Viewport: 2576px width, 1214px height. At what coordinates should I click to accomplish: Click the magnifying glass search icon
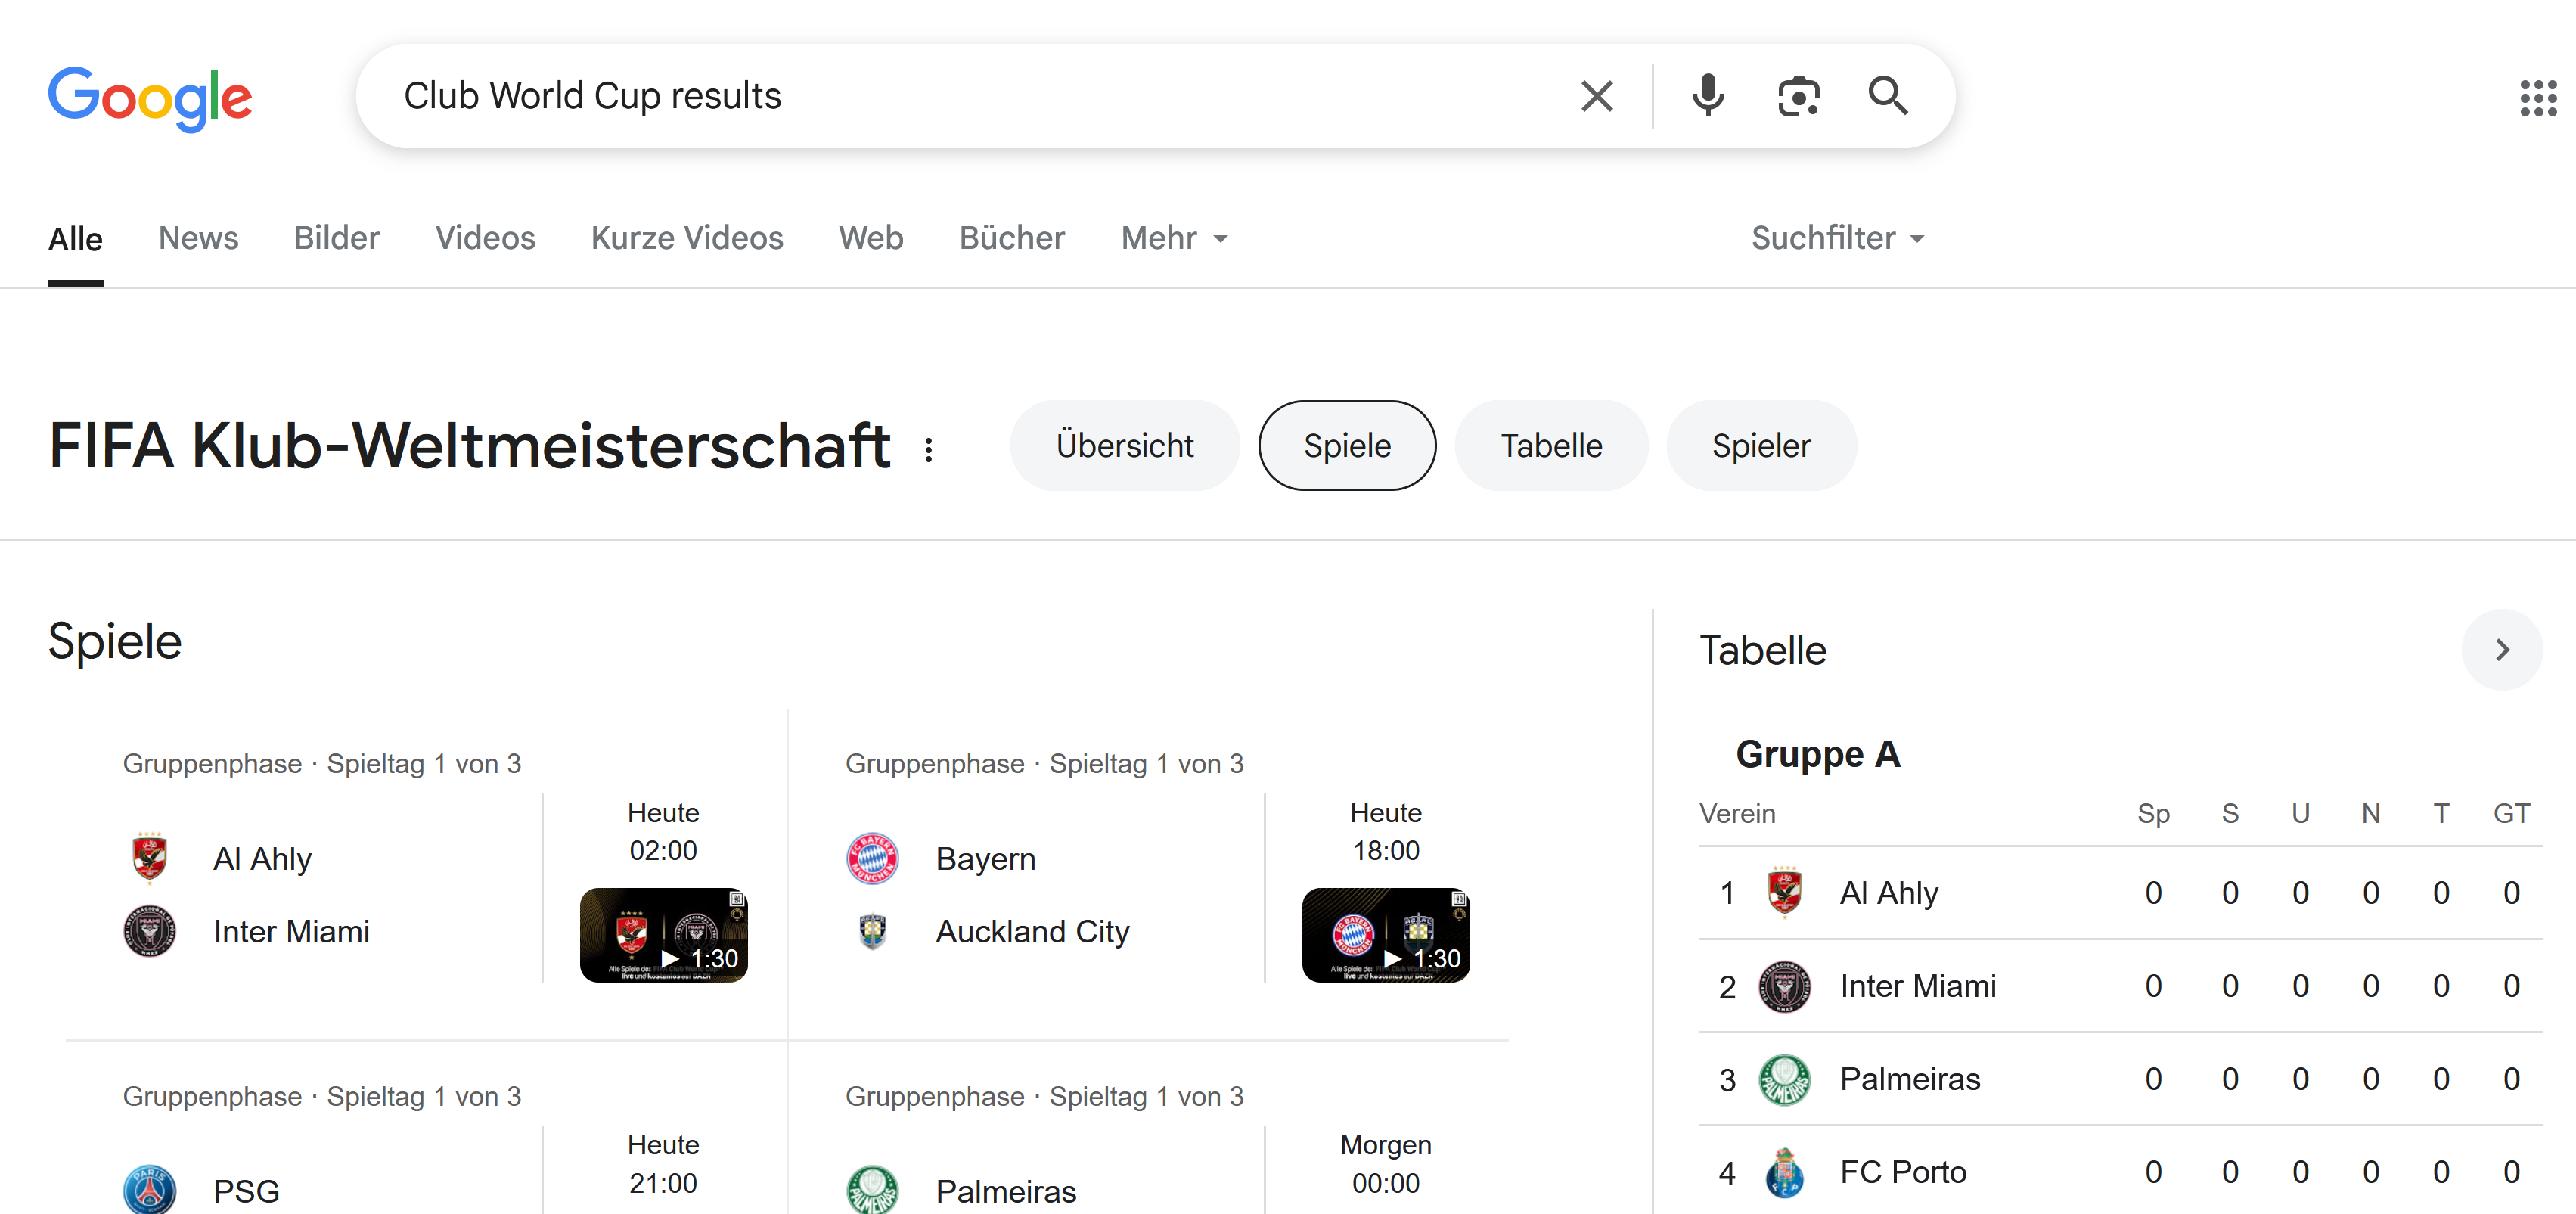click(x=1888, y=96)
